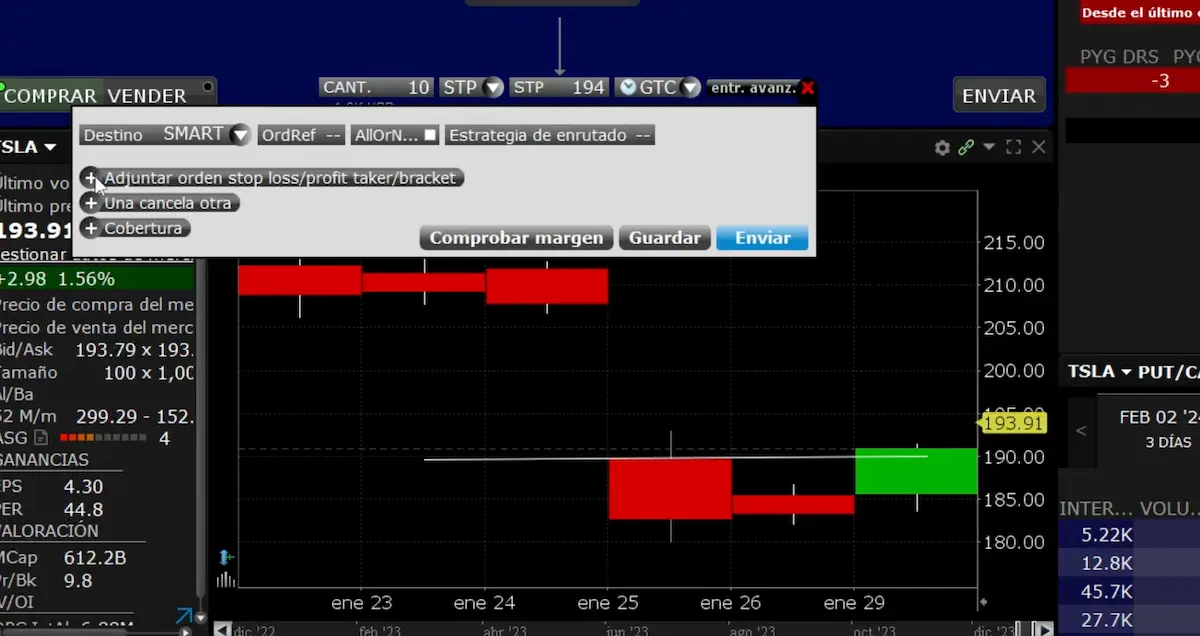Image resolution: width=1200 pixels, height=636 pixels.
Task: Click the clock icon next to GTC
Action: [627, 88]
